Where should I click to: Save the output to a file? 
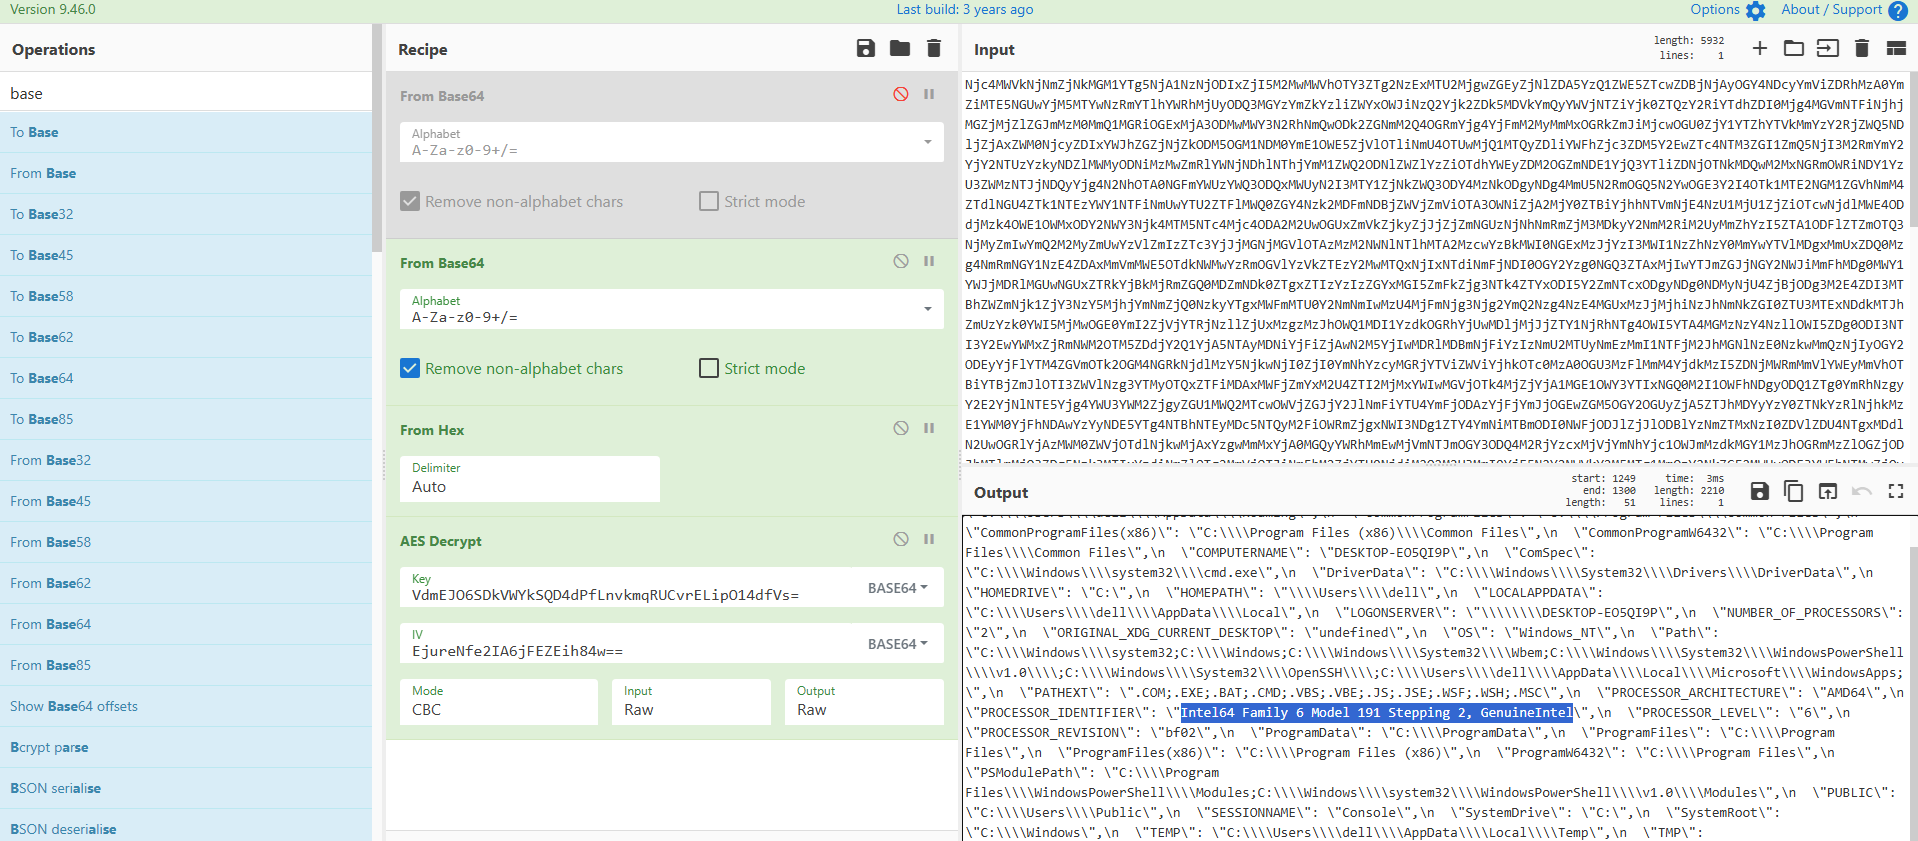pyautogui.click(x=1760, y=491)
